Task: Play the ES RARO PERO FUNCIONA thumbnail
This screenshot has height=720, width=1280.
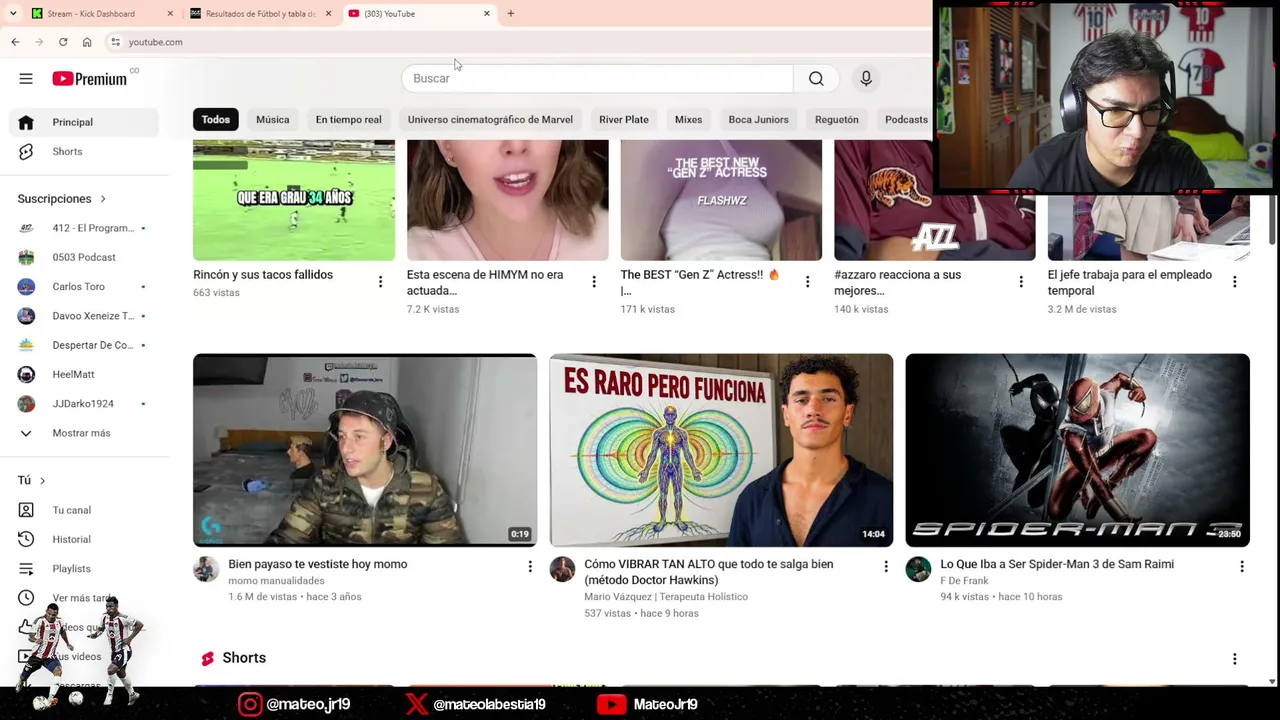Action: point(721,450)
